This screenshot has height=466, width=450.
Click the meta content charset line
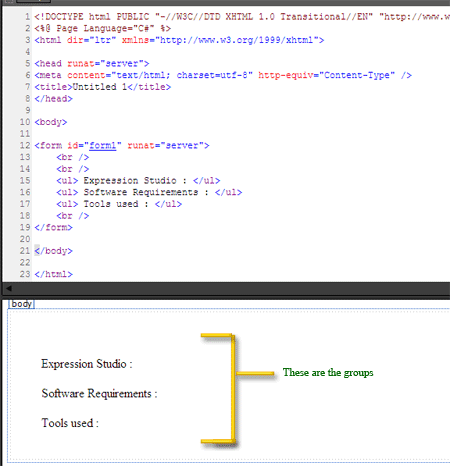[x=223, y=75]
